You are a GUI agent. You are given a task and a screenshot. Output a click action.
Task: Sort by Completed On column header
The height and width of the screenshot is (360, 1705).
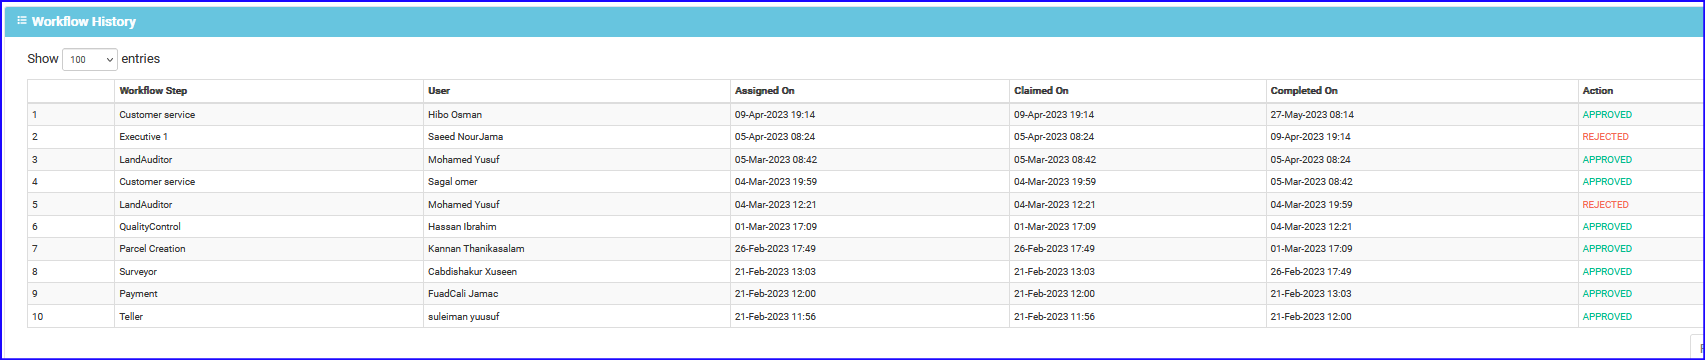[x=1304, y=91]
